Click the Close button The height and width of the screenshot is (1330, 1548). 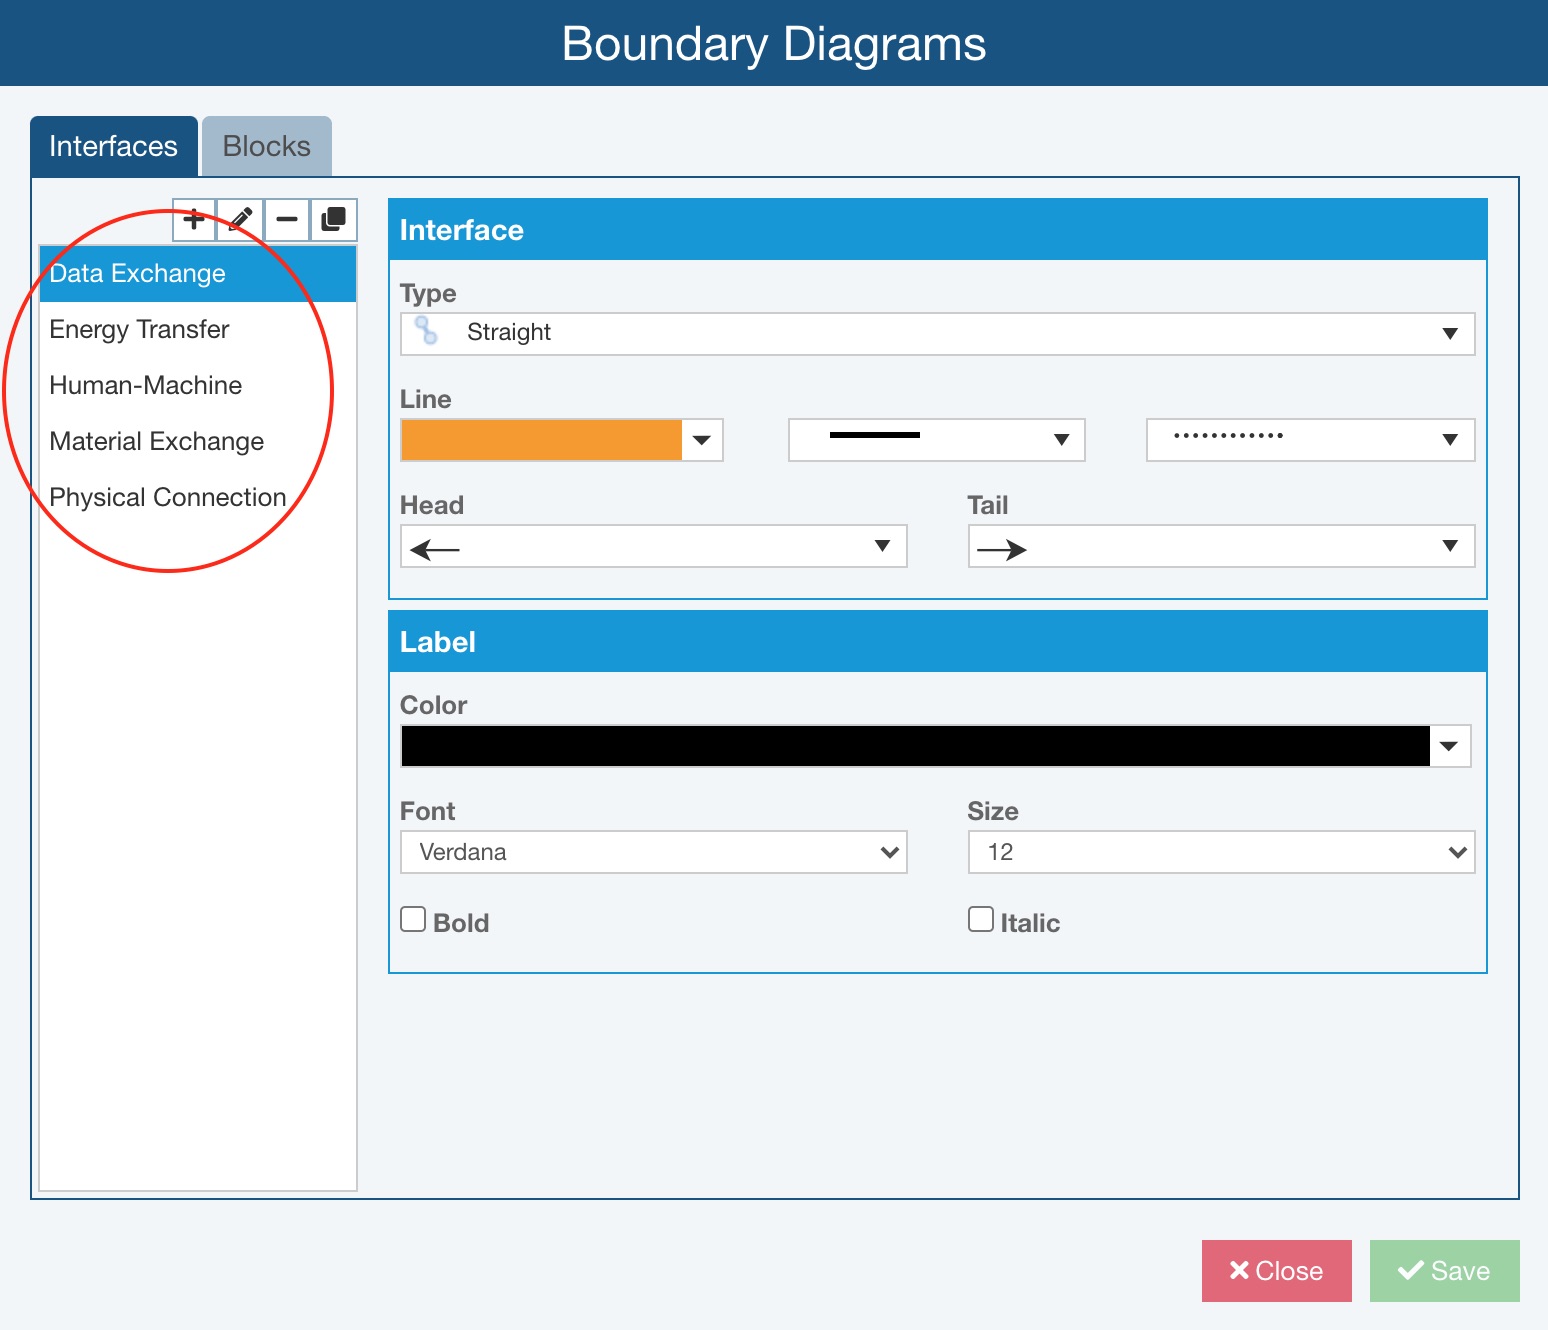[1277, 1271]
